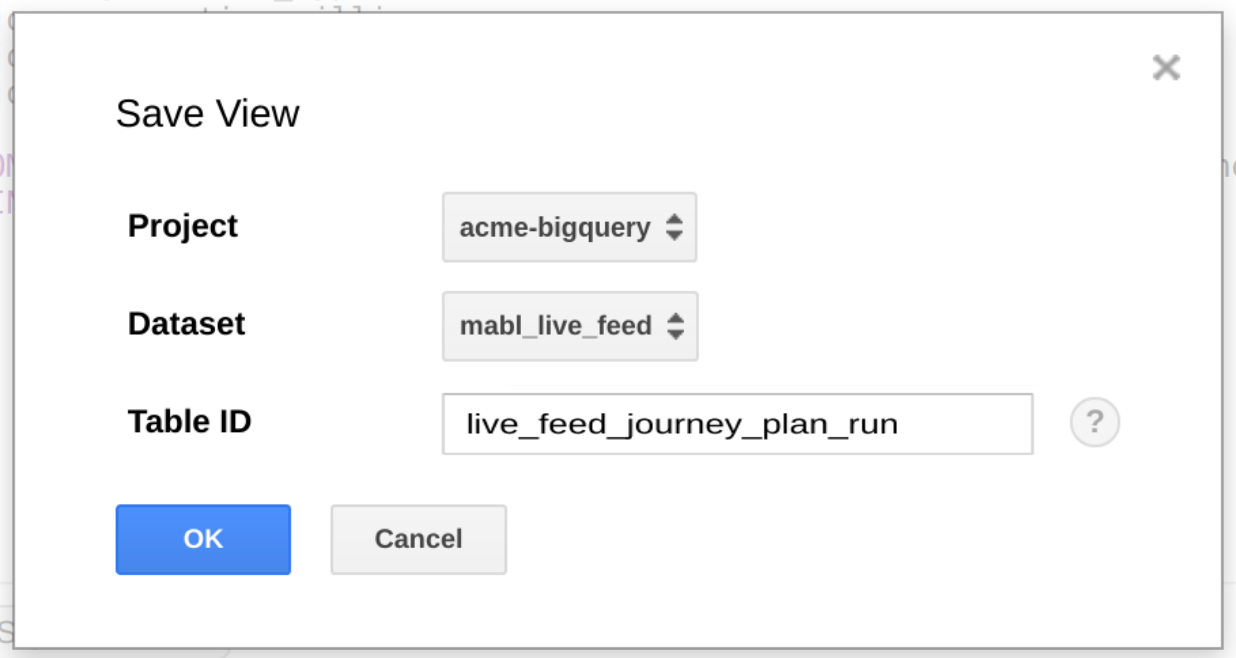Click the Table ID field label
The width and height of the screenshot is (1236, 658).
pos(189,422)
